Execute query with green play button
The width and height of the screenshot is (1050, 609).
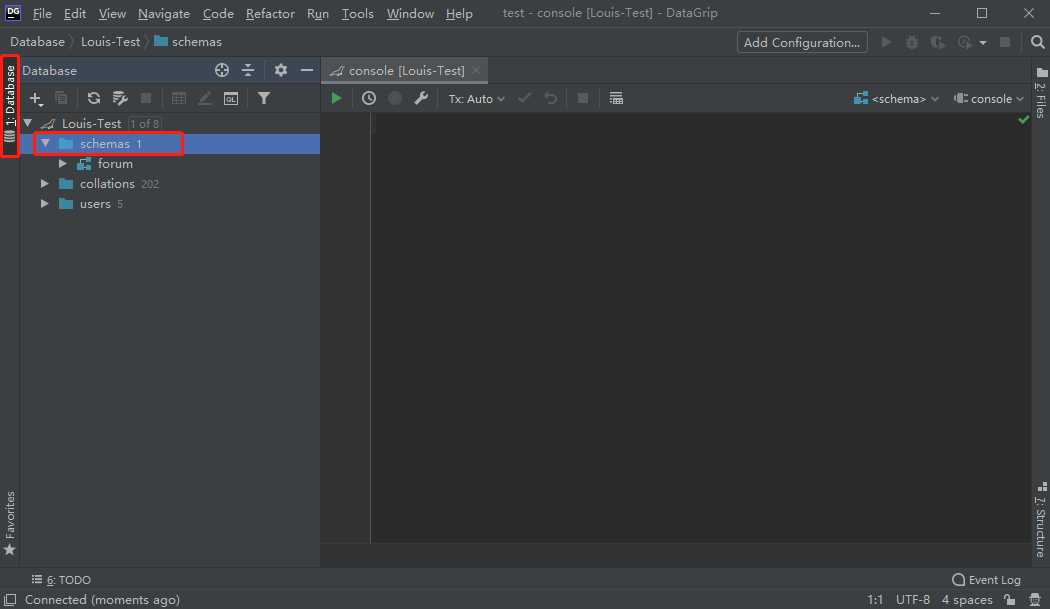(336, 98)
